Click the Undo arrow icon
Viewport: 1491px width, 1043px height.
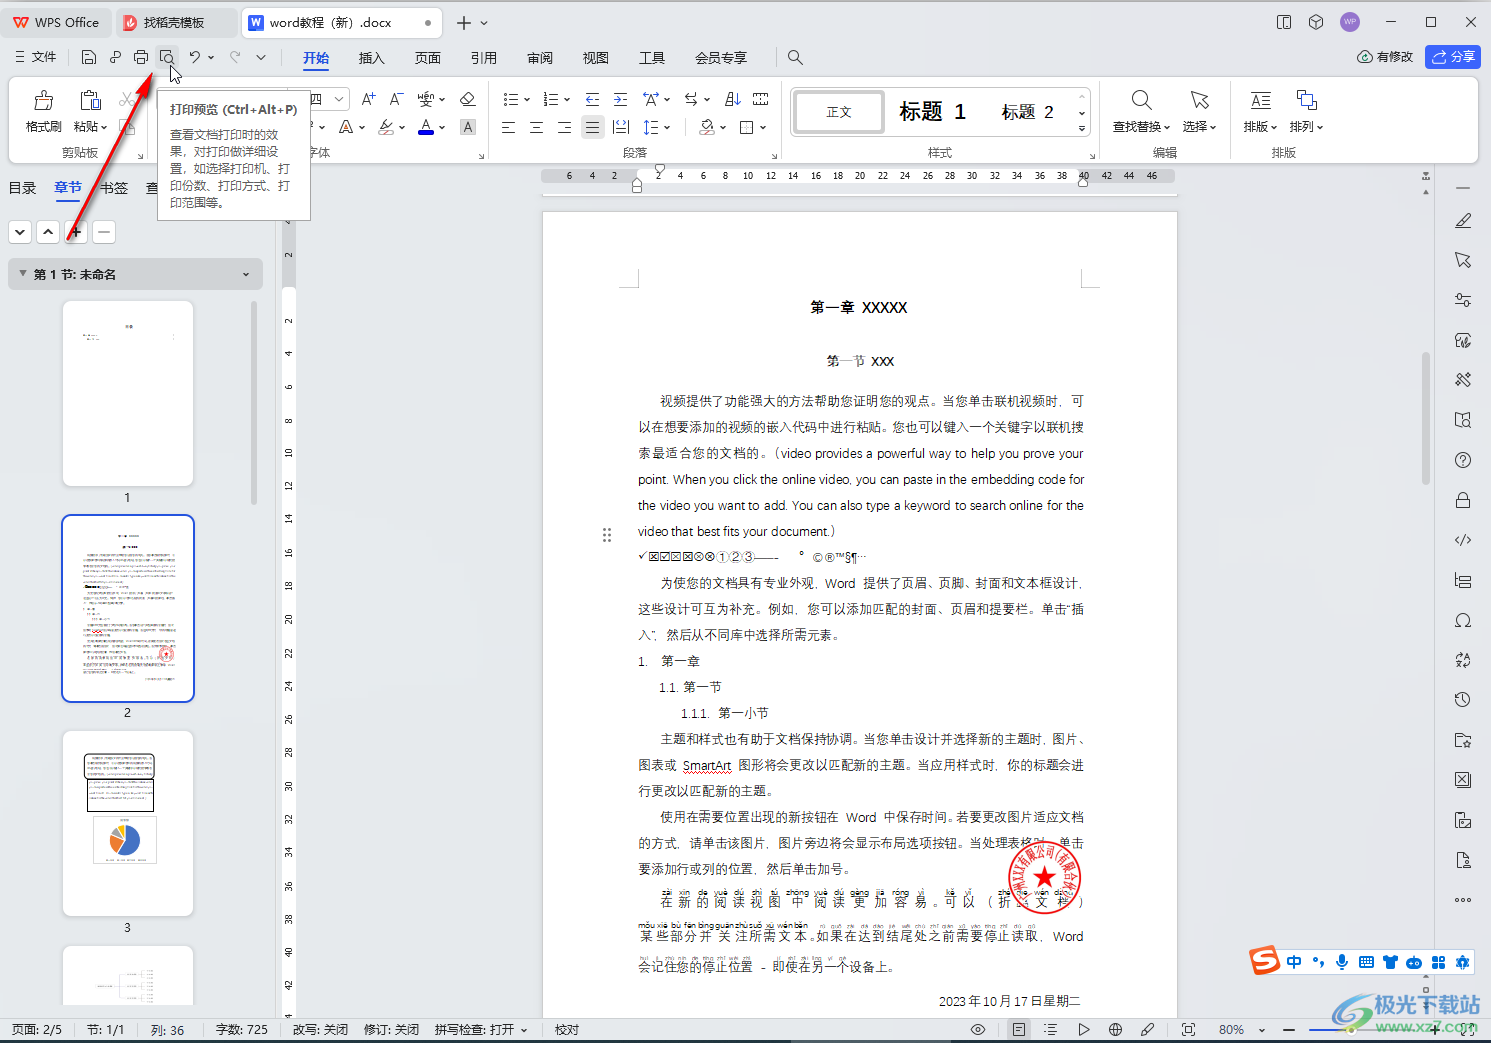click(195, 57)
